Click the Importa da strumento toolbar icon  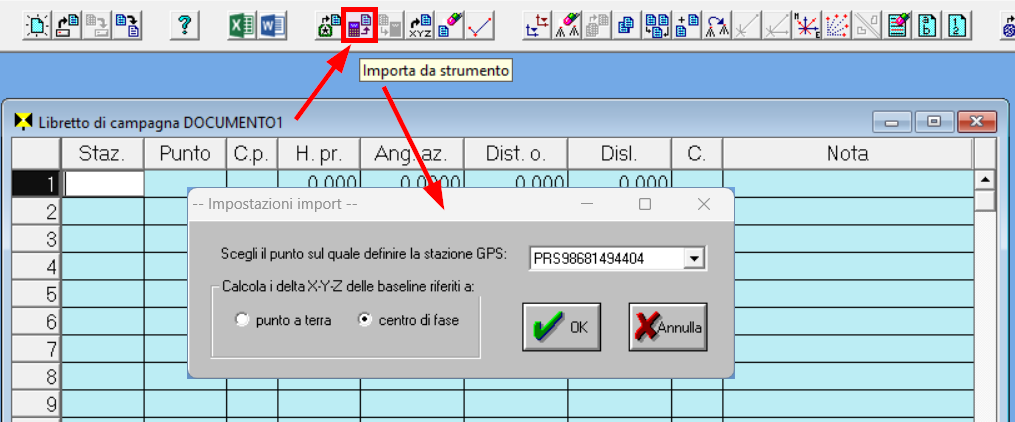point(359,26)
